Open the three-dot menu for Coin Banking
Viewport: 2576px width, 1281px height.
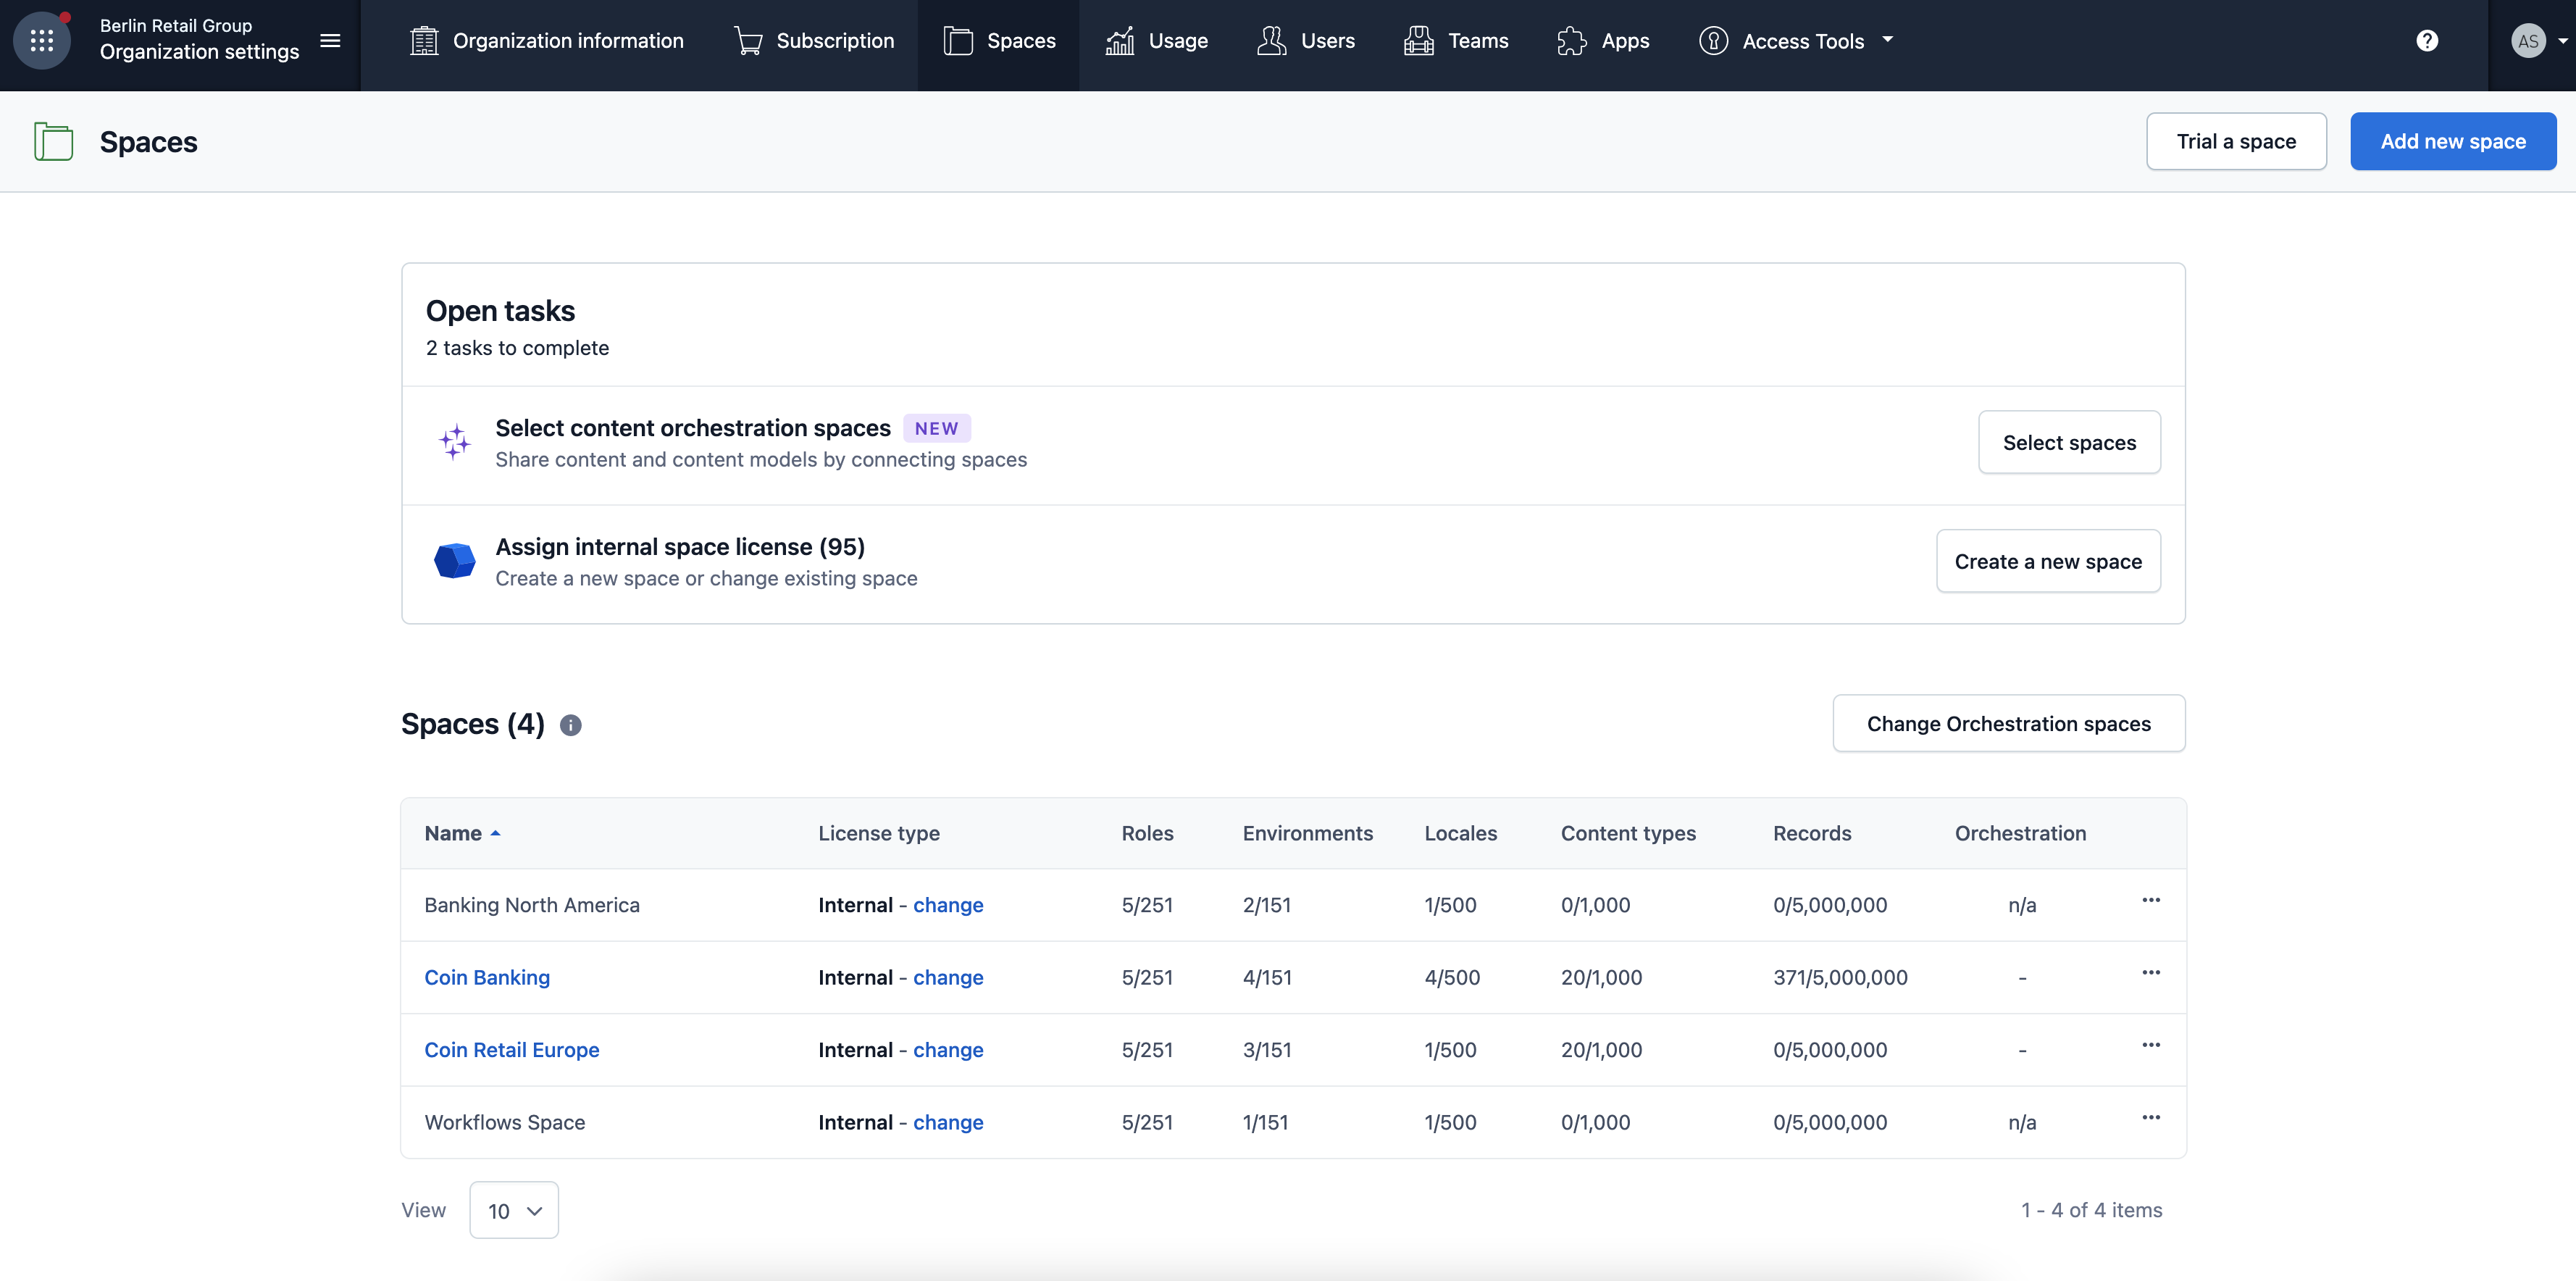(2151, 973)
